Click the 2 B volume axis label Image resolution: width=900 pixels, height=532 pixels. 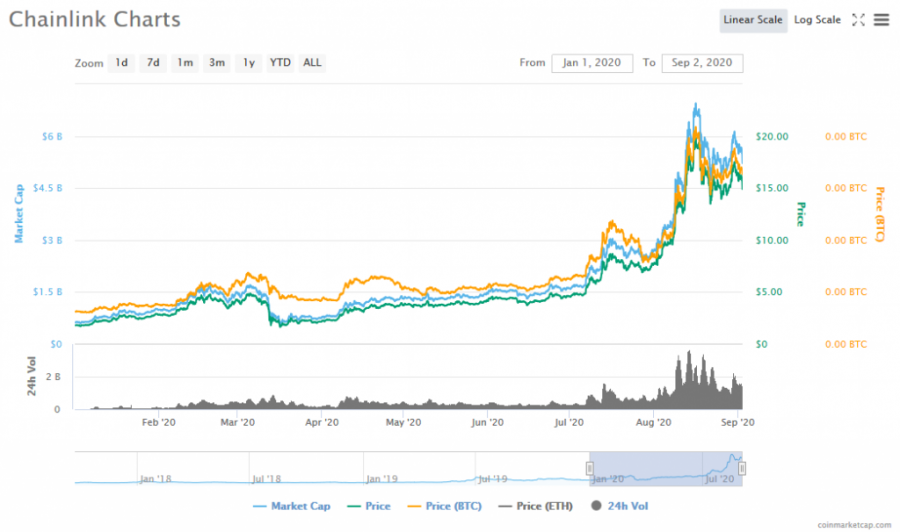(53, 377)
